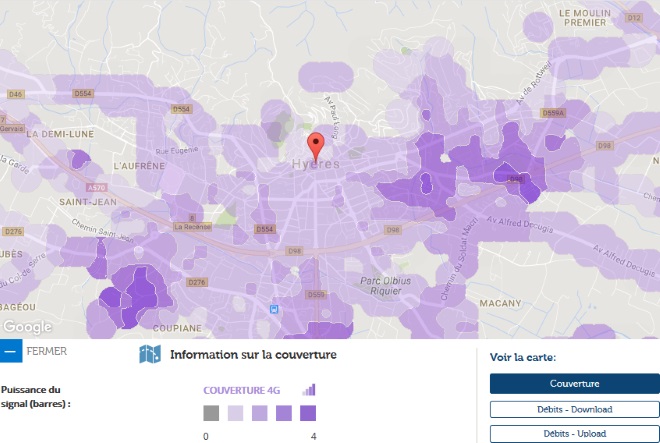Click the third purple signal swatch

pyautogui.click(x=284, y=413)
